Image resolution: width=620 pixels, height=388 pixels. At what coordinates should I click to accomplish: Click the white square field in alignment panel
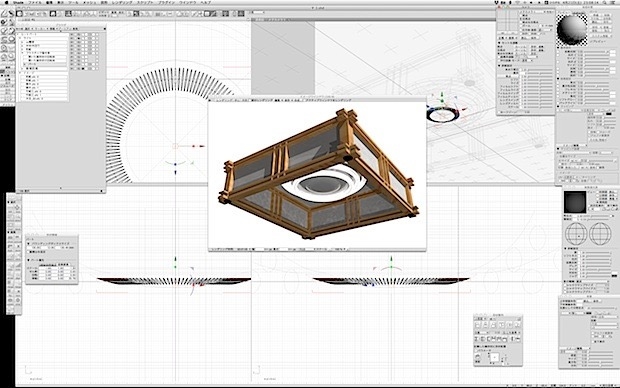point(494,358)
